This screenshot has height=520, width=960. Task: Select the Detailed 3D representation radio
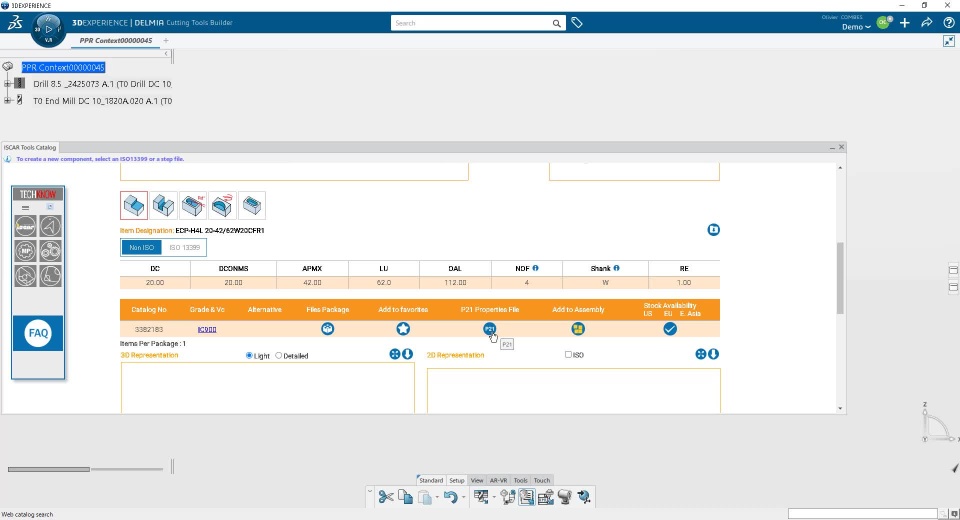[x=279, y=355]
